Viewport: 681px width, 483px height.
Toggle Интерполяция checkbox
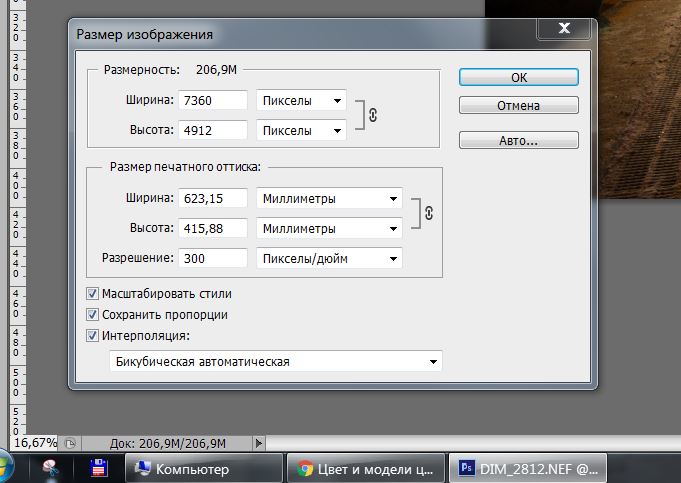pyautogui.click(x=92, y=335)
